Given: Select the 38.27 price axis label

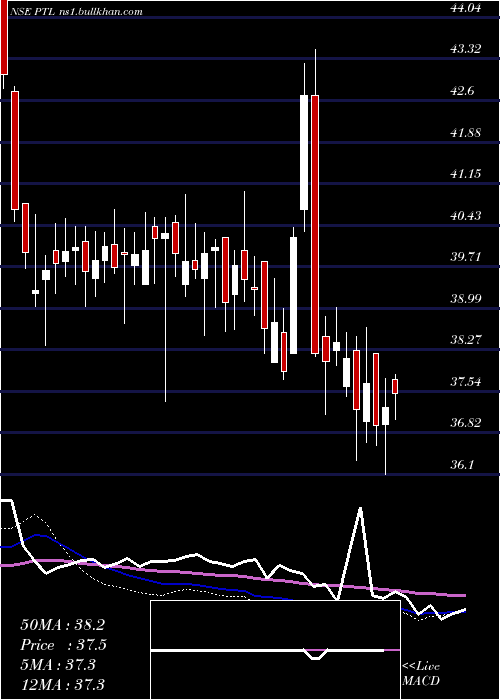Looking at the screenshot, I should (x=466, y=340).
